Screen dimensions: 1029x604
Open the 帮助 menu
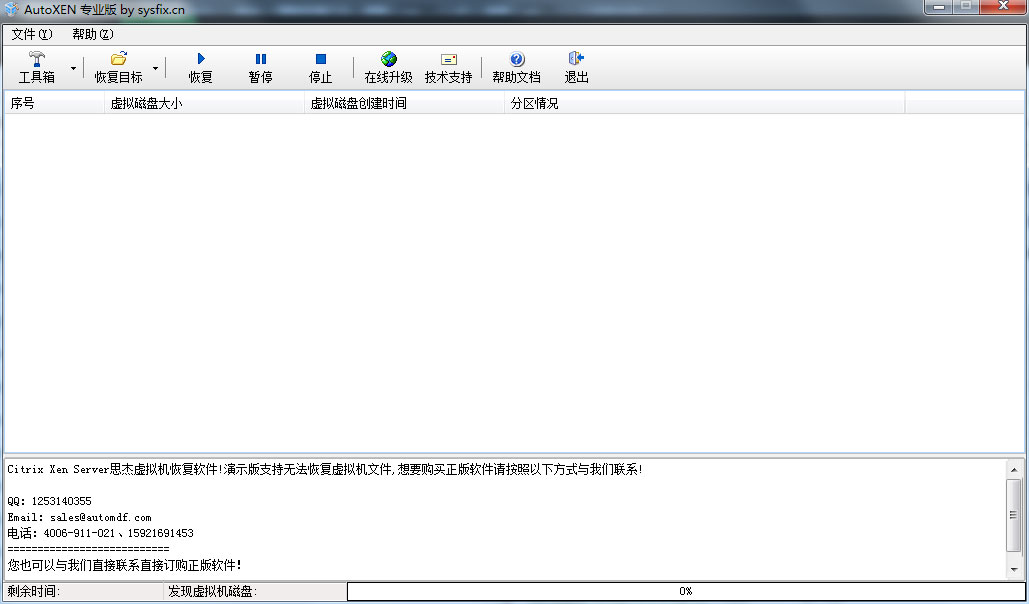[x=92, y=34]
